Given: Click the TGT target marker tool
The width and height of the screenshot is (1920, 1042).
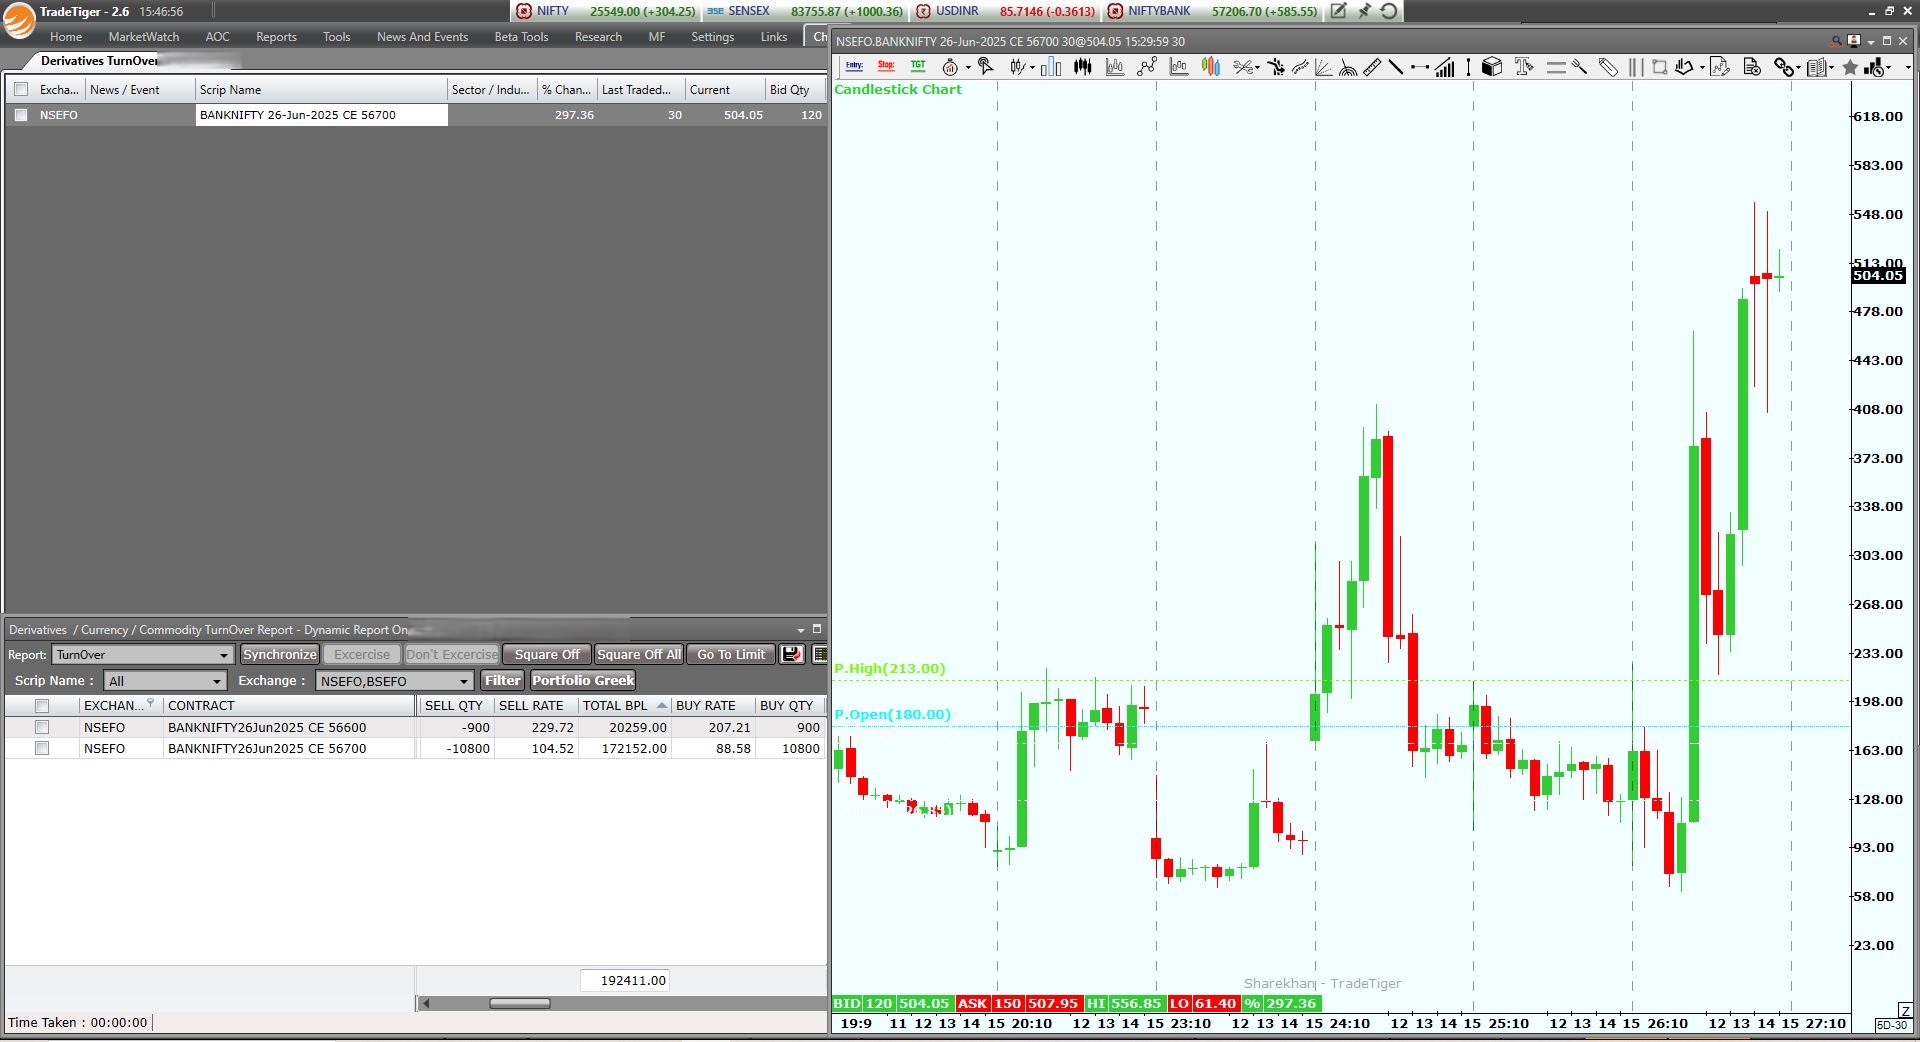Looking at the screenshot, I should click(x=918, y=66).
